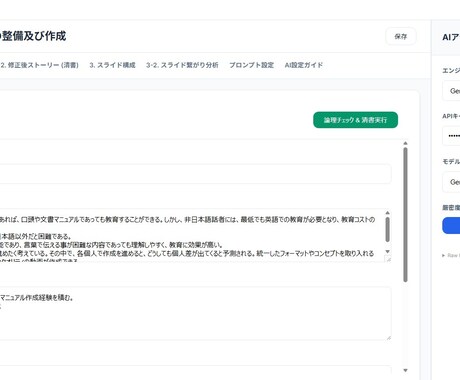
Task: Open the AI設定ガイド tab
Action: point(304,65)
